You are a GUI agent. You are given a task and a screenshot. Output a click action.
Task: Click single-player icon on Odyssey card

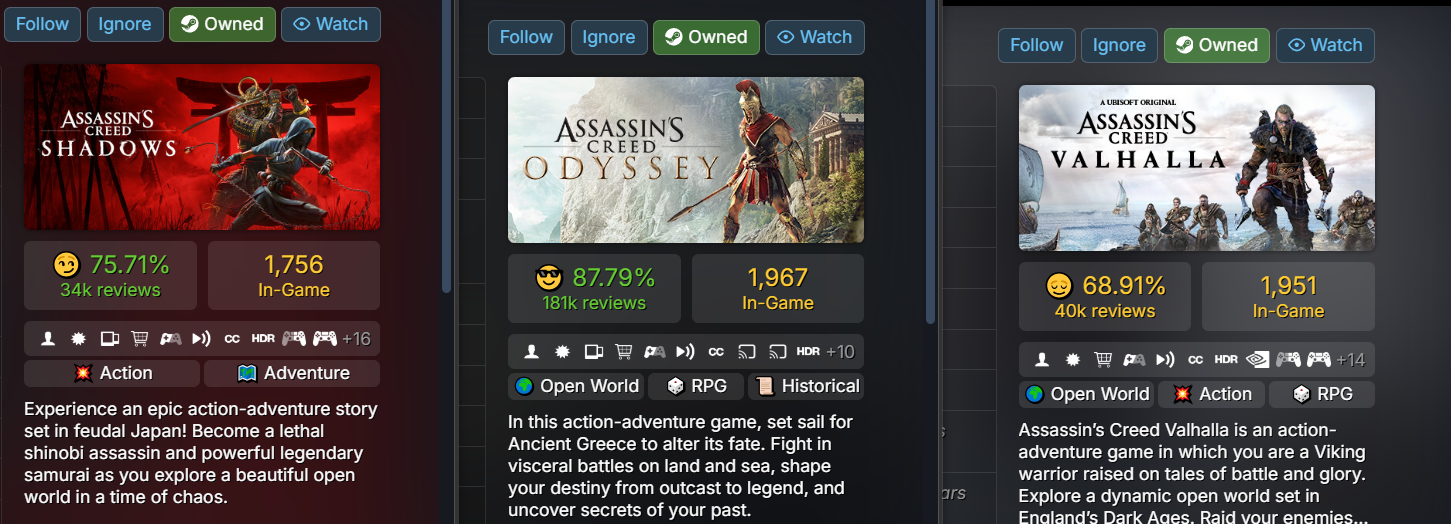pyautogui.click(x=531, y=352)
